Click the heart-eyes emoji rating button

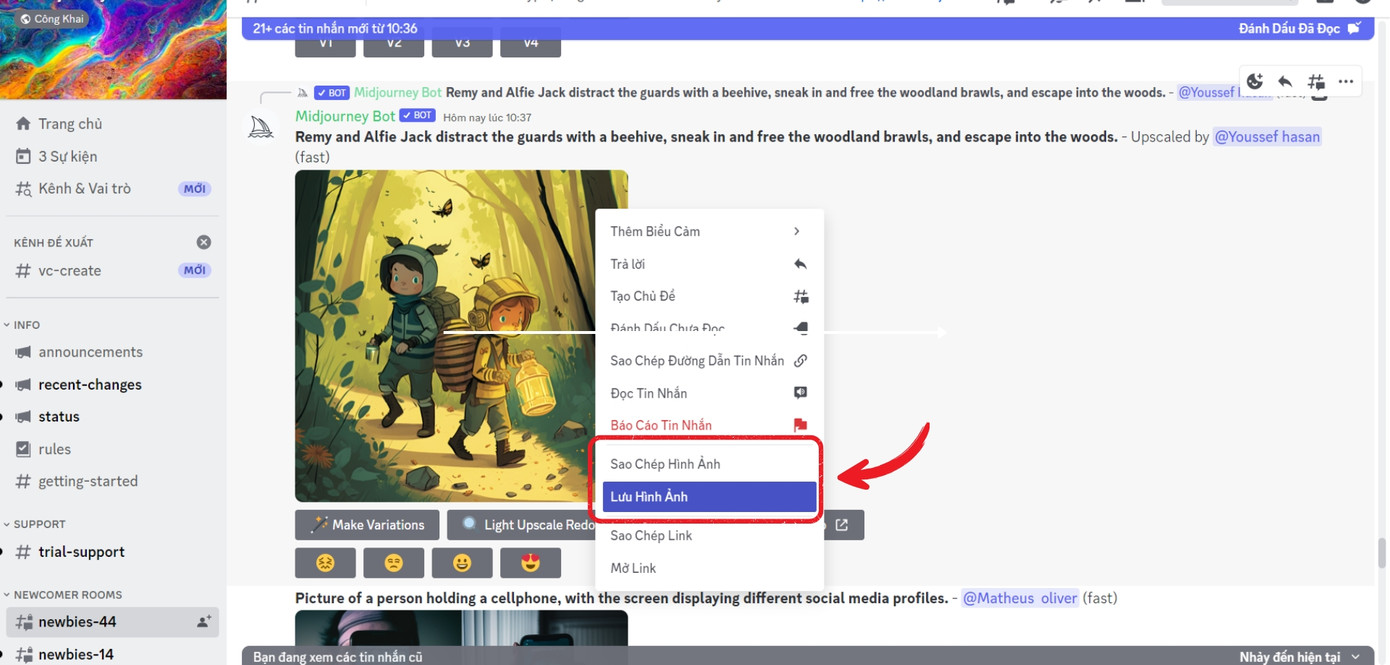[x=530, y=563]
